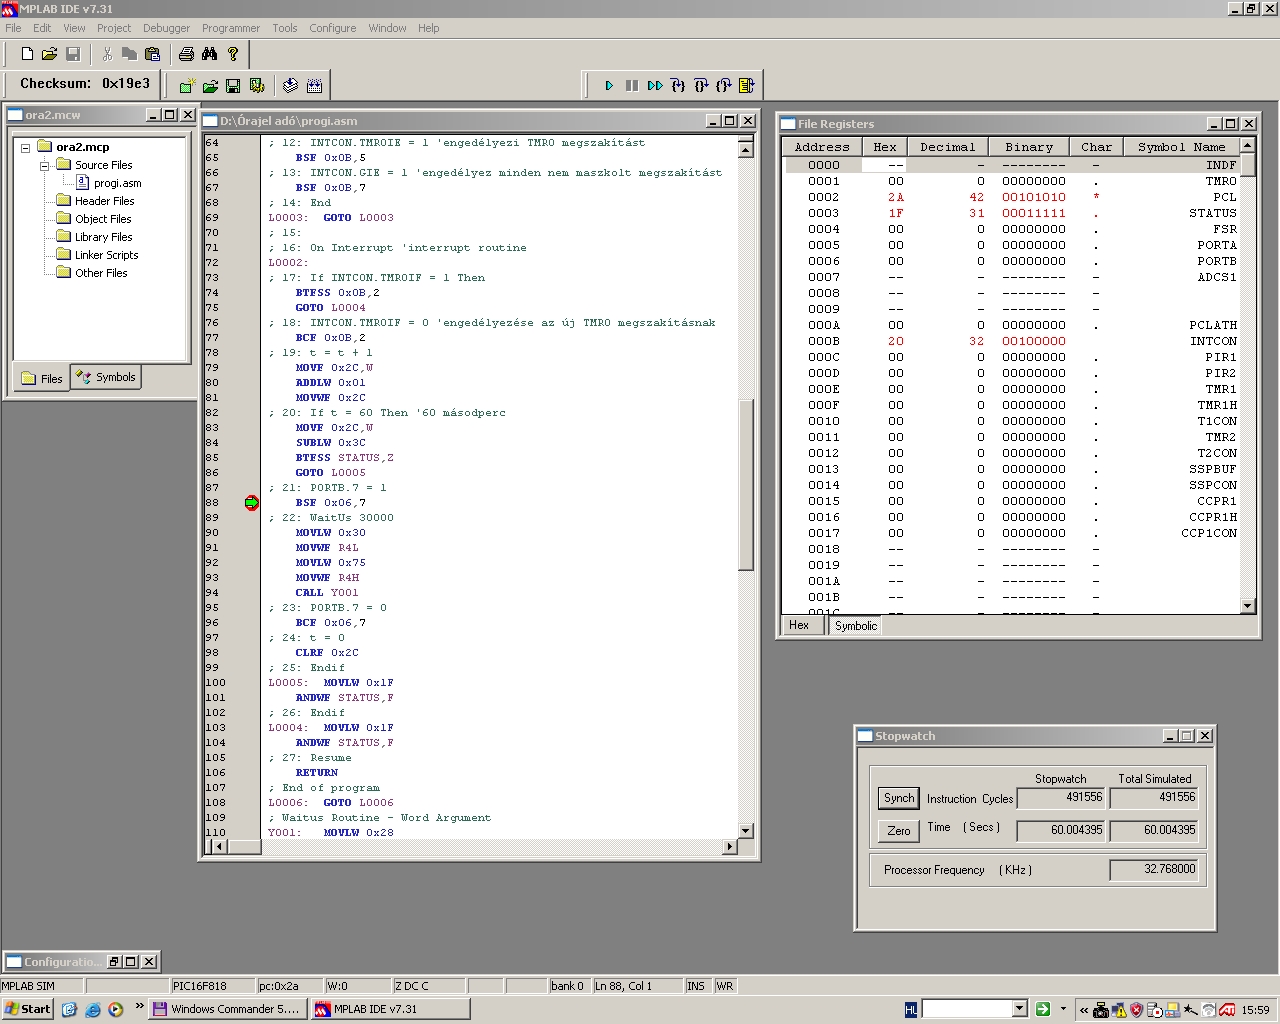This screenshot has height=1024, width=1280.
Task: Click the Print icon in toolbar
Action: 186,54
